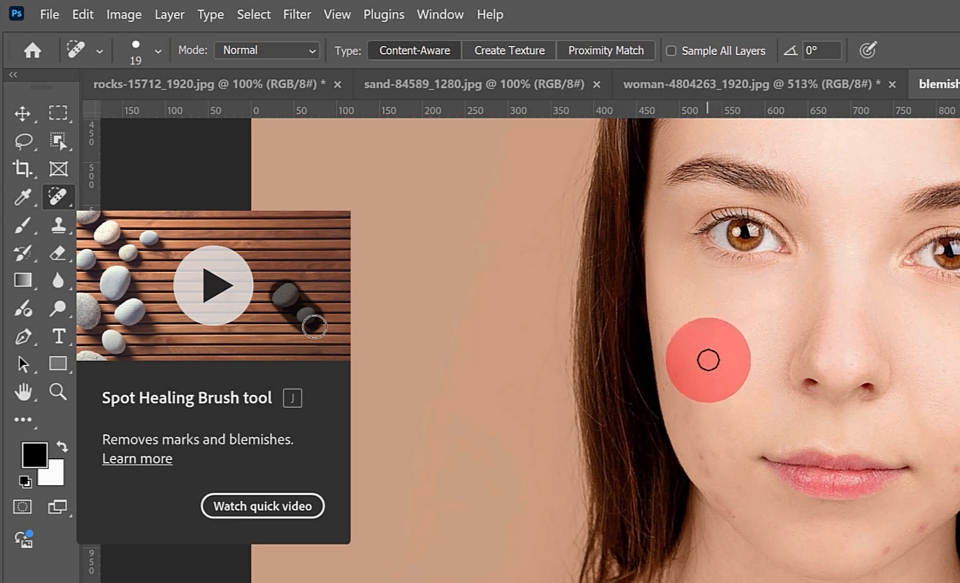Close the woman-4804263_1920.jpg tab
Viewport: 960px width, 583px height.
point(892,85)
